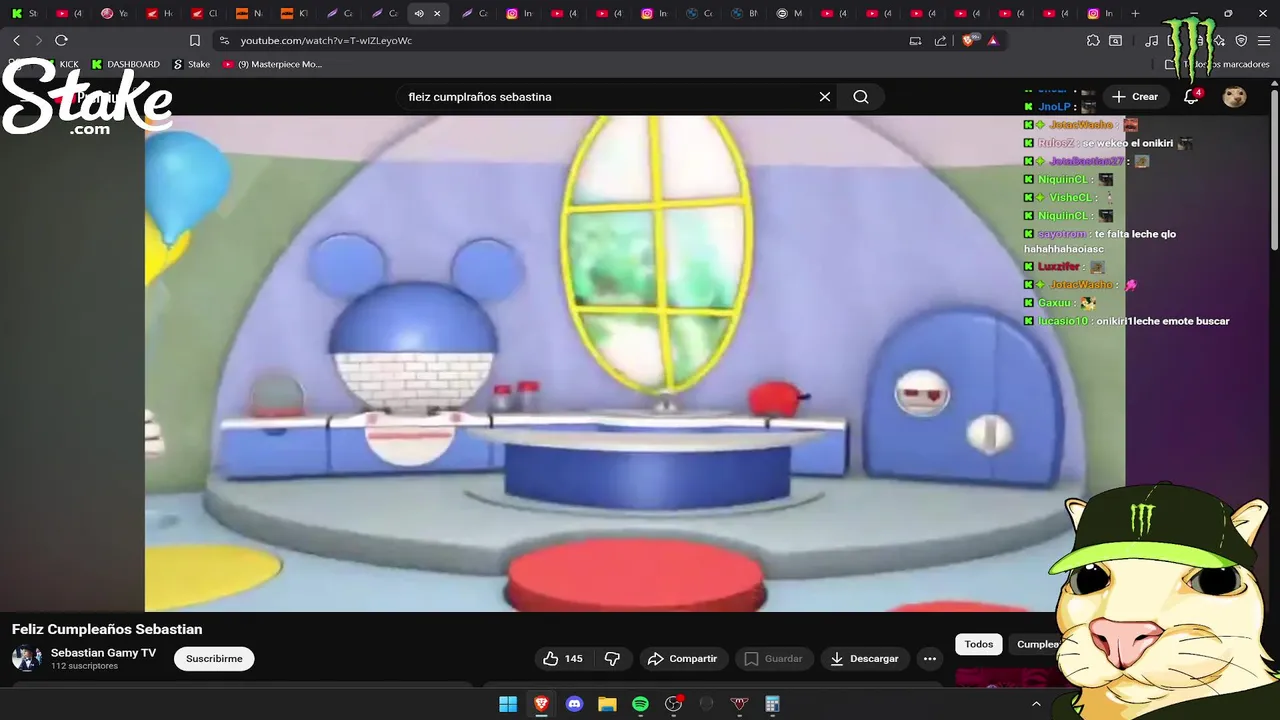The width and height of the screenshot is (1280, 720).
Task: Click the Guardar button
Action: [x=774, y=658]
